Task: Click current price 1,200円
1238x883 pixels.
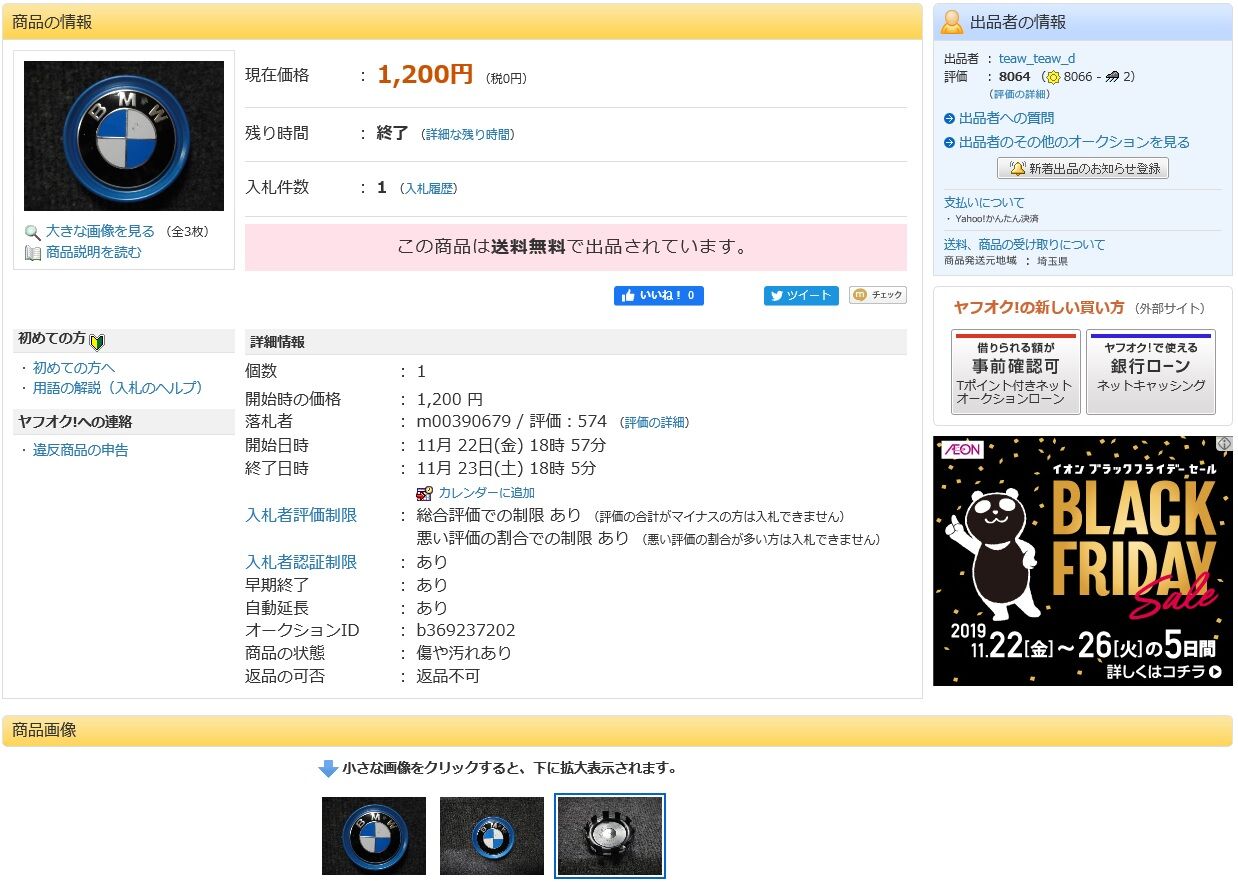Action: coord(425,75)
